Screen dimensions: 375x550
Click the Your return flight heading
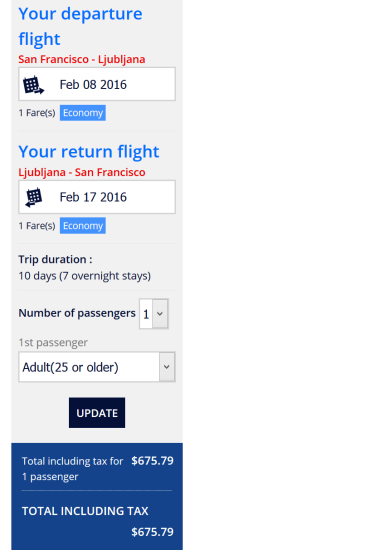[89, 152]
